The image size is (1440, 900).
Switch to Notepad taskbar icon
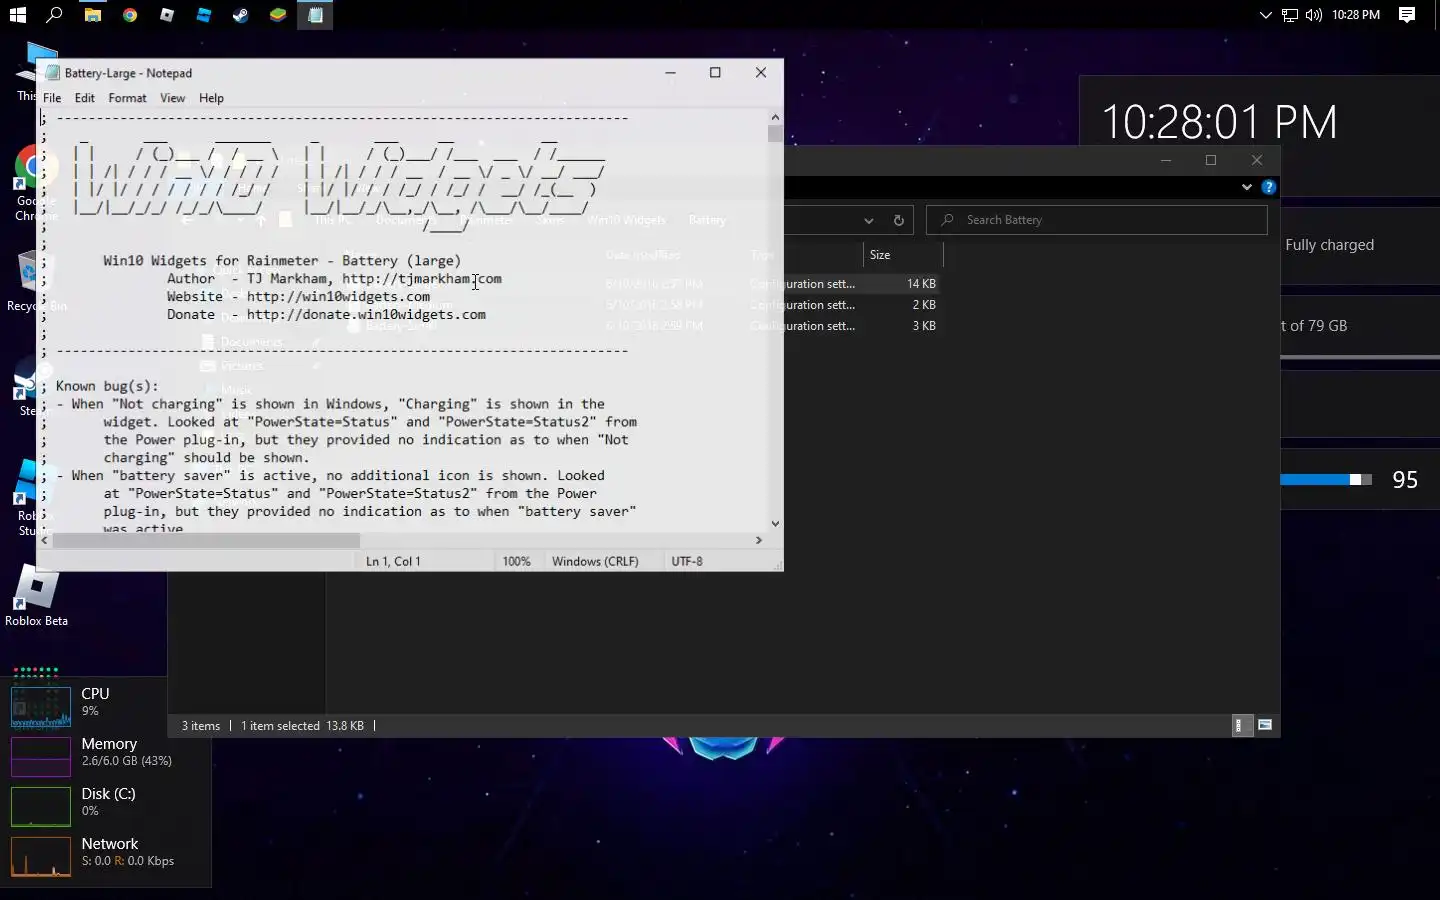tap(315, 15)
